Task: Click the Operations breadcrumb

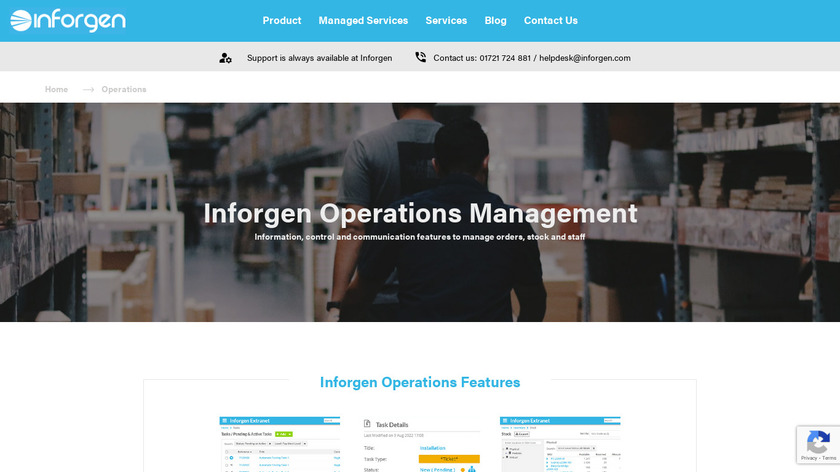Action: (x=124, y=89)
